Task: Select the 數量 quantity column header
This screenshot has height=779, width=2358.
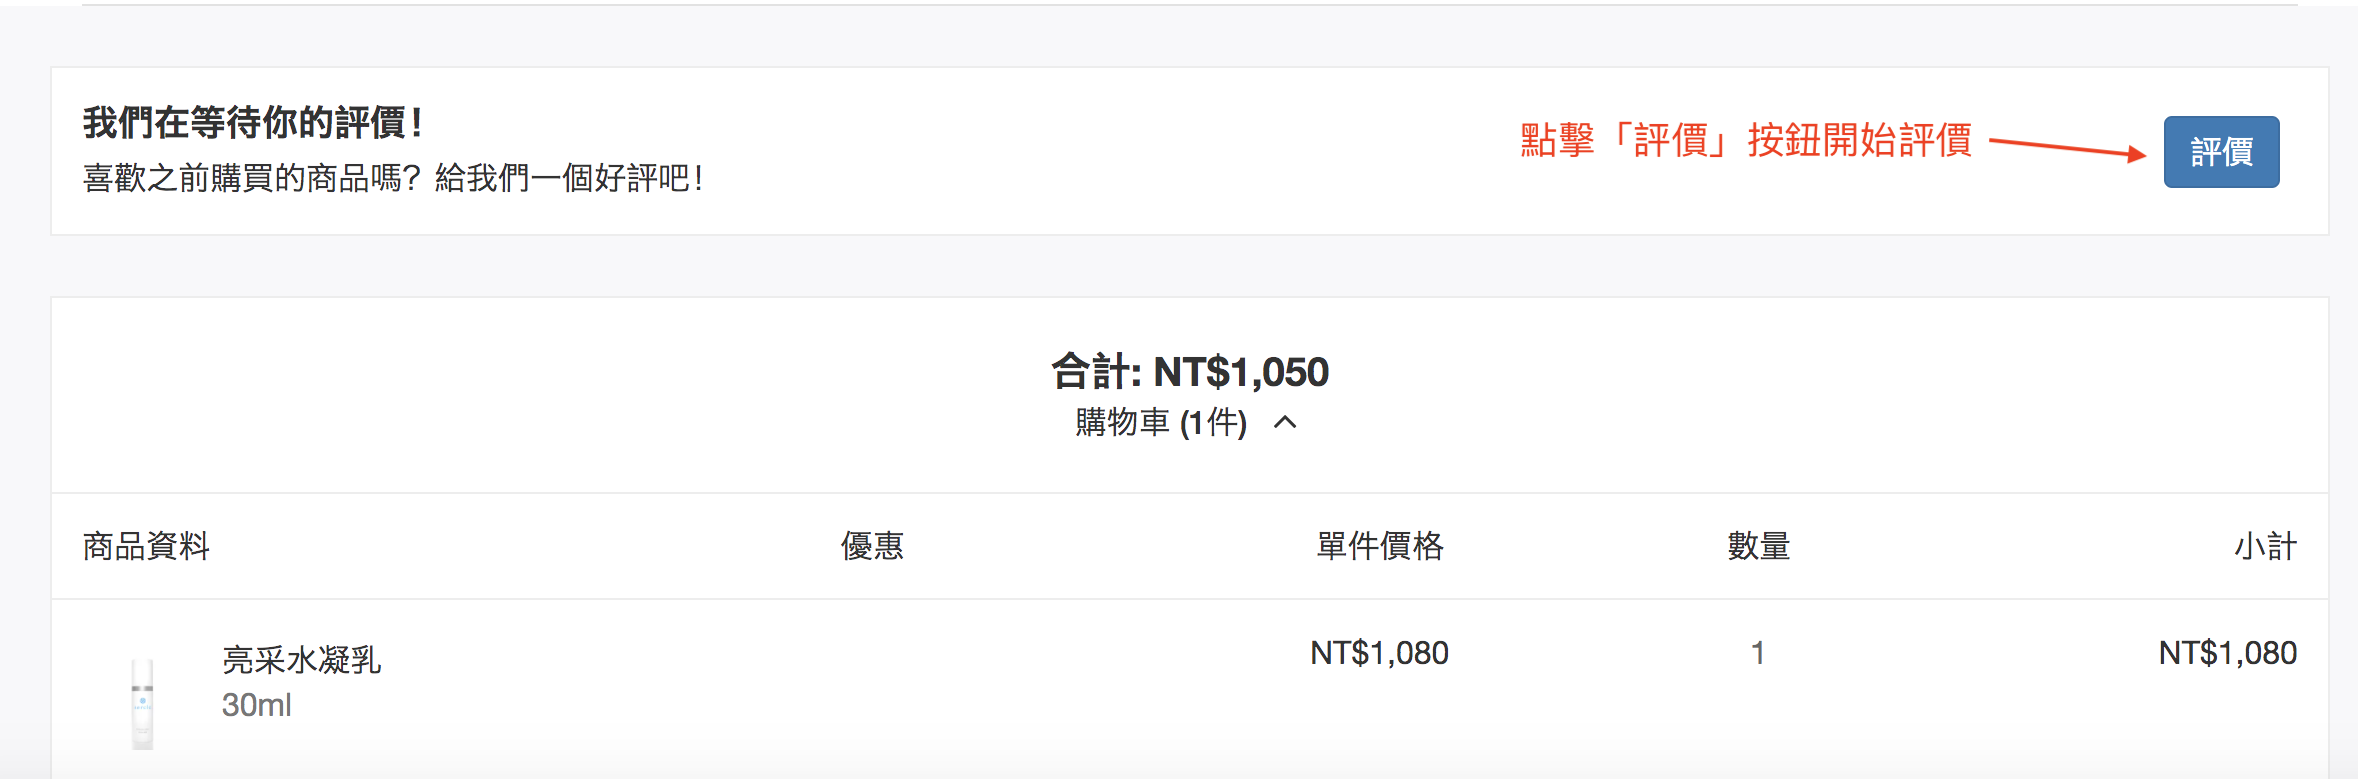Action: (x=1759, y=546)
